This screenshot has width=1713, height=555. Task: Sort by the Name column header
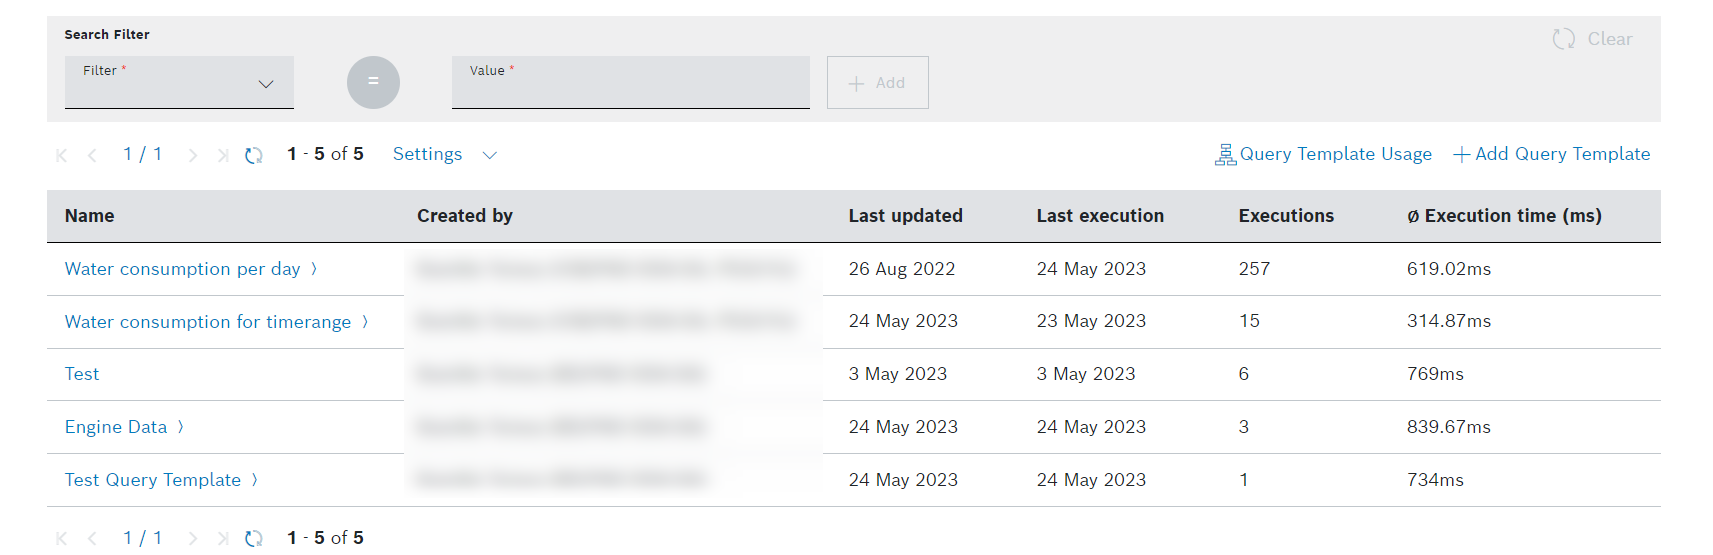pyautogui.click(x=90, y=216)
